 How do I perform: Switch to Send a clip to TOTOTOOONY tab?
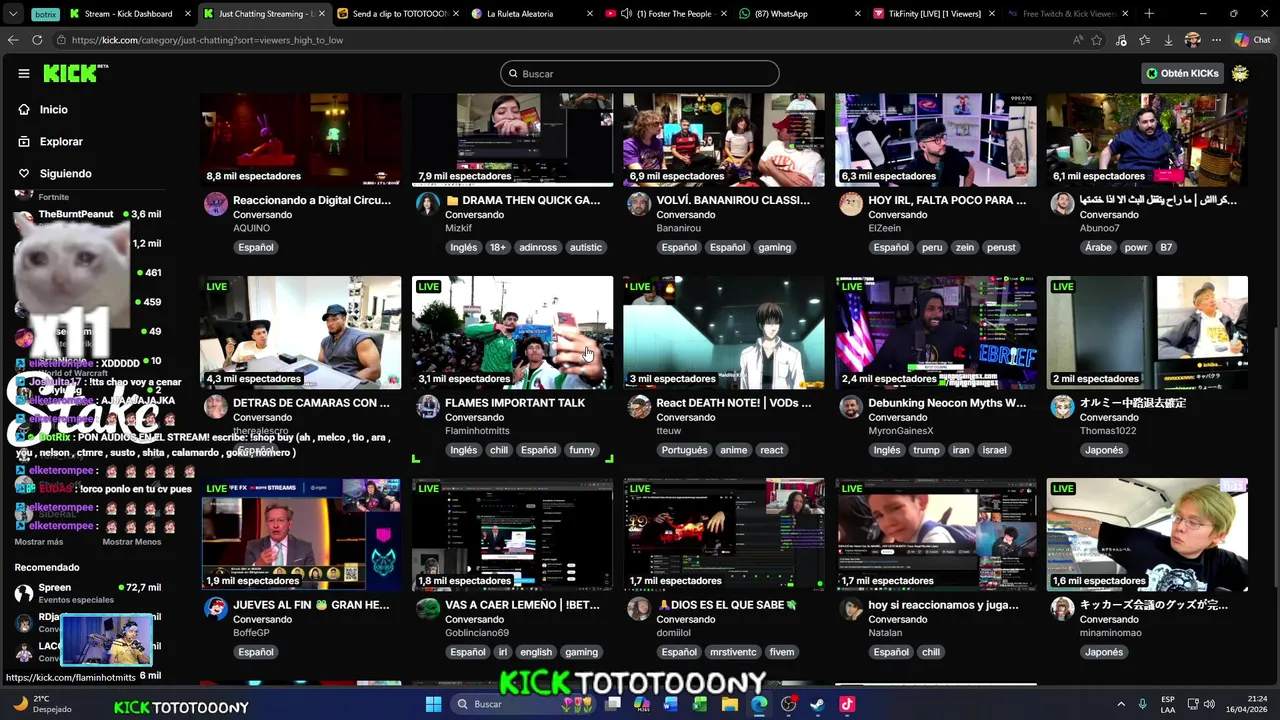(x=397, y=14)
